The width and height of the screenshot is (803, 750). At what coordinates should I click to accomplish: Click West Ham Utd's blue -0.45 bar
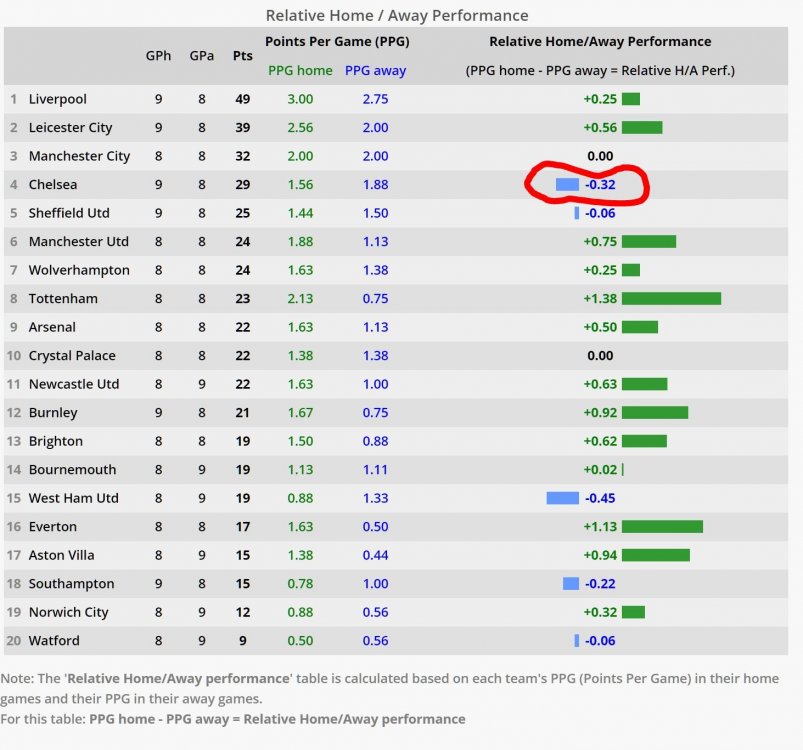562,498
